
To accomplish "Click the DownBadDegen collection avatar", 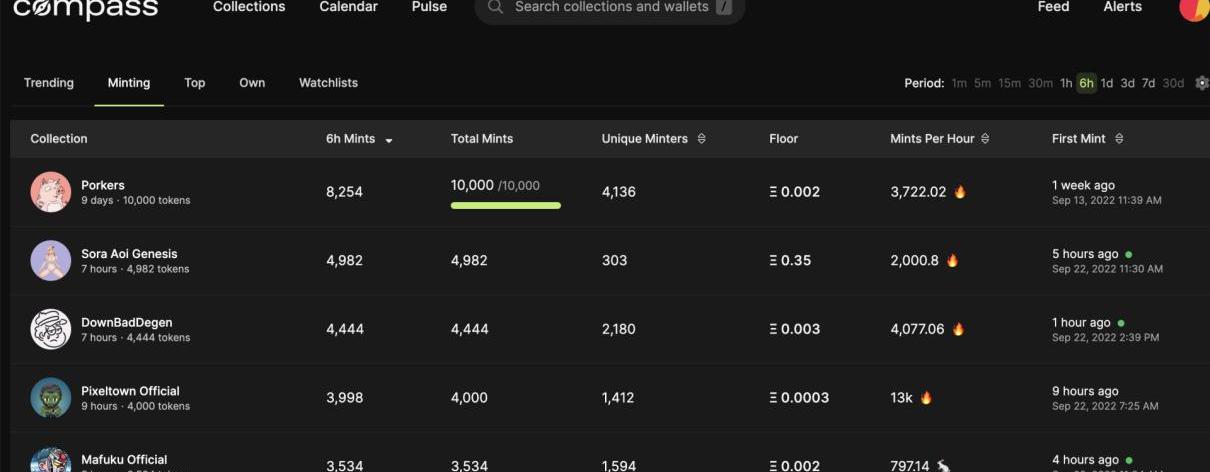I will [x=50, y=329].
